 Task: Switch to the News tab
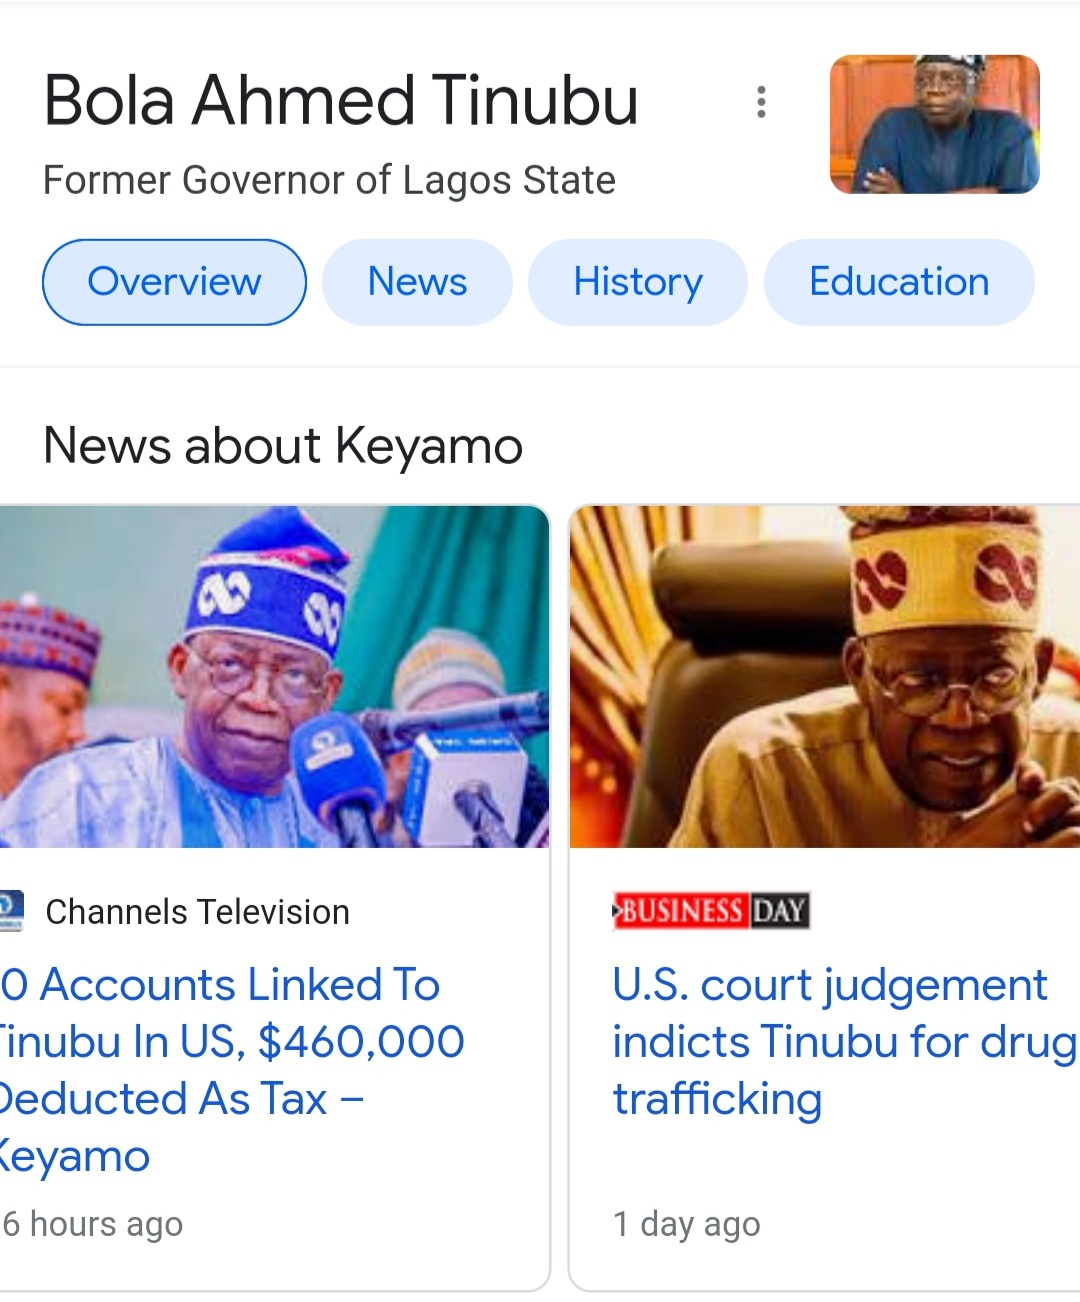417,282
